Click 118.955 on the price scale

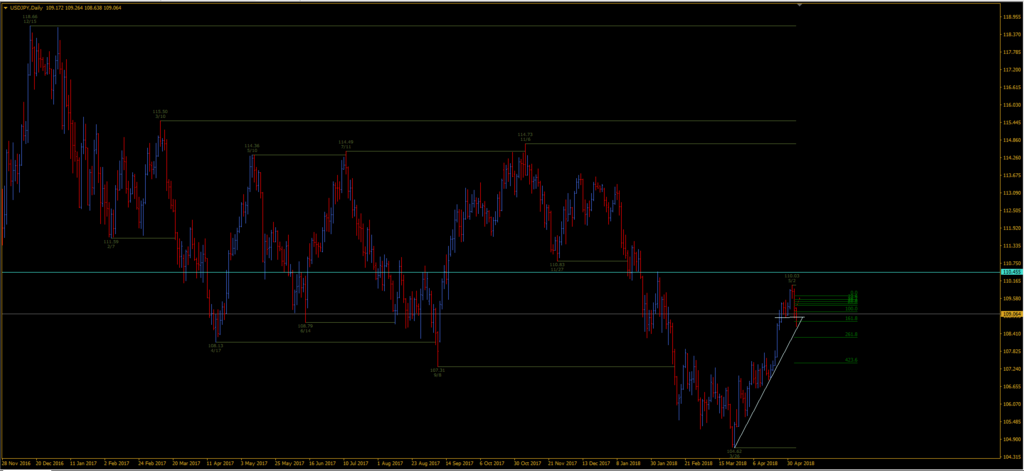[x=1012, y=16]
